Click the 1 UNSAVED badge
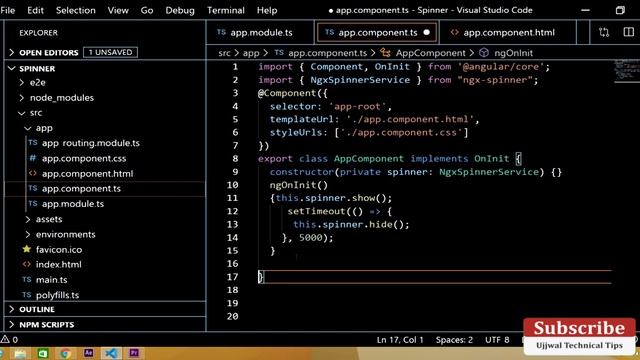The width and height of the screenshot is (640, 360). click(110, 52)
